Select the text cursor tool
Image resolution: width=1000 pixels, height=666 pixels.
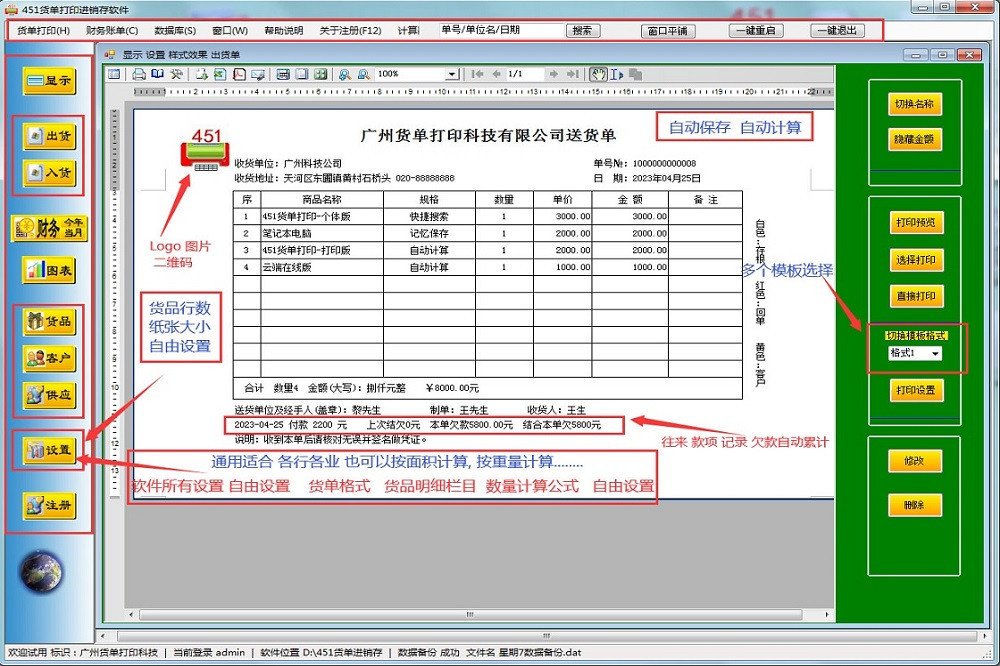coord(616,75)
